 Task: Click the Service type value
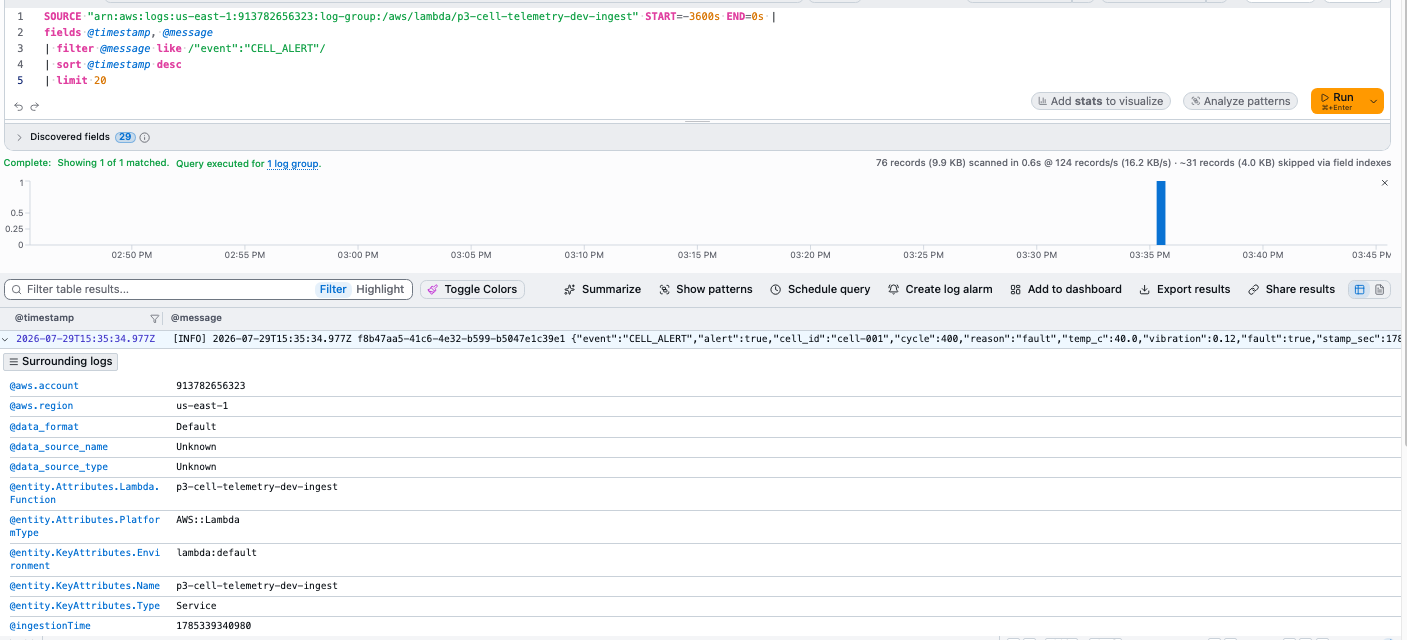196,606
